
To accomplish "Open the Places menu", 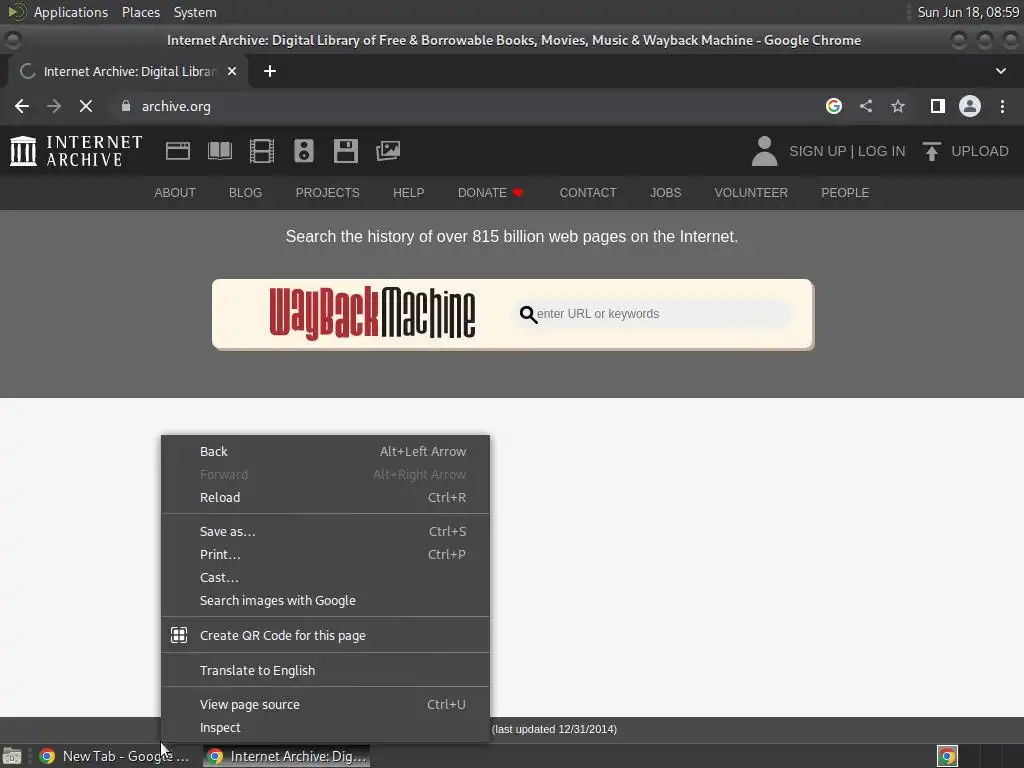I will pyautogui.click(x=141, y=12).
